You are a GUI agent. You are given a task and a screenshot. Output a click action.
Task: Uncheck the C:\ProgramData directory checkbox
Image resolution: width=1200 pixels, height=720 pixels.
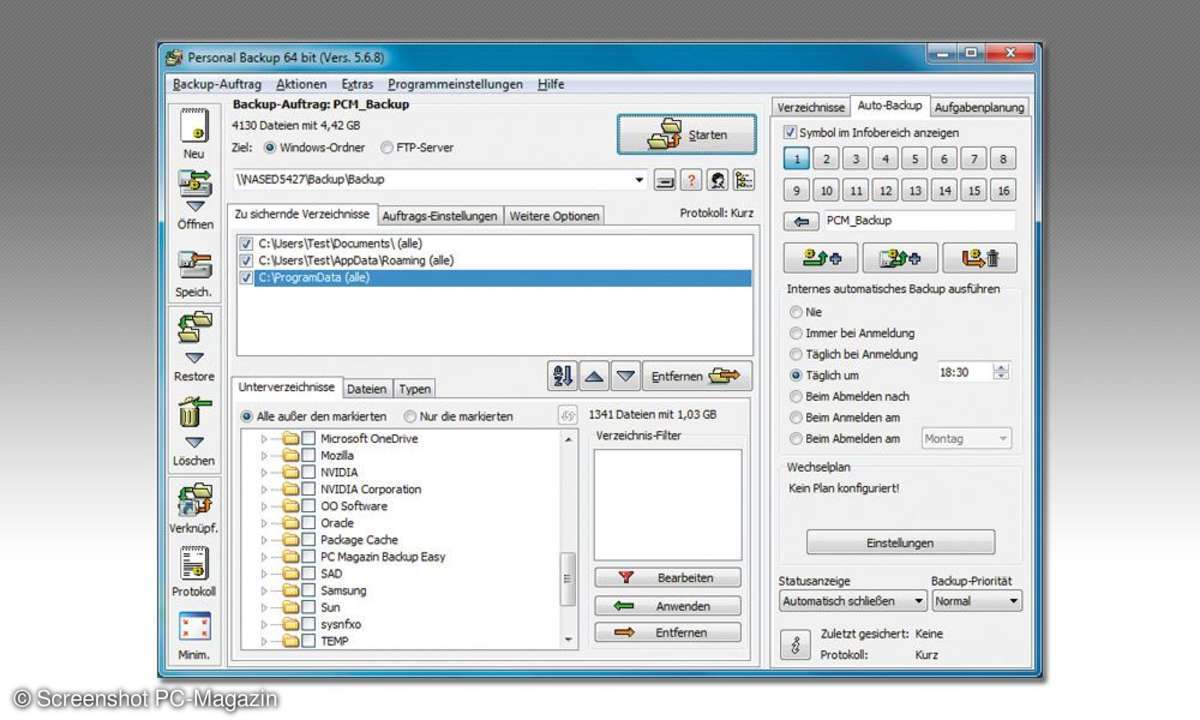coord(247,278)
